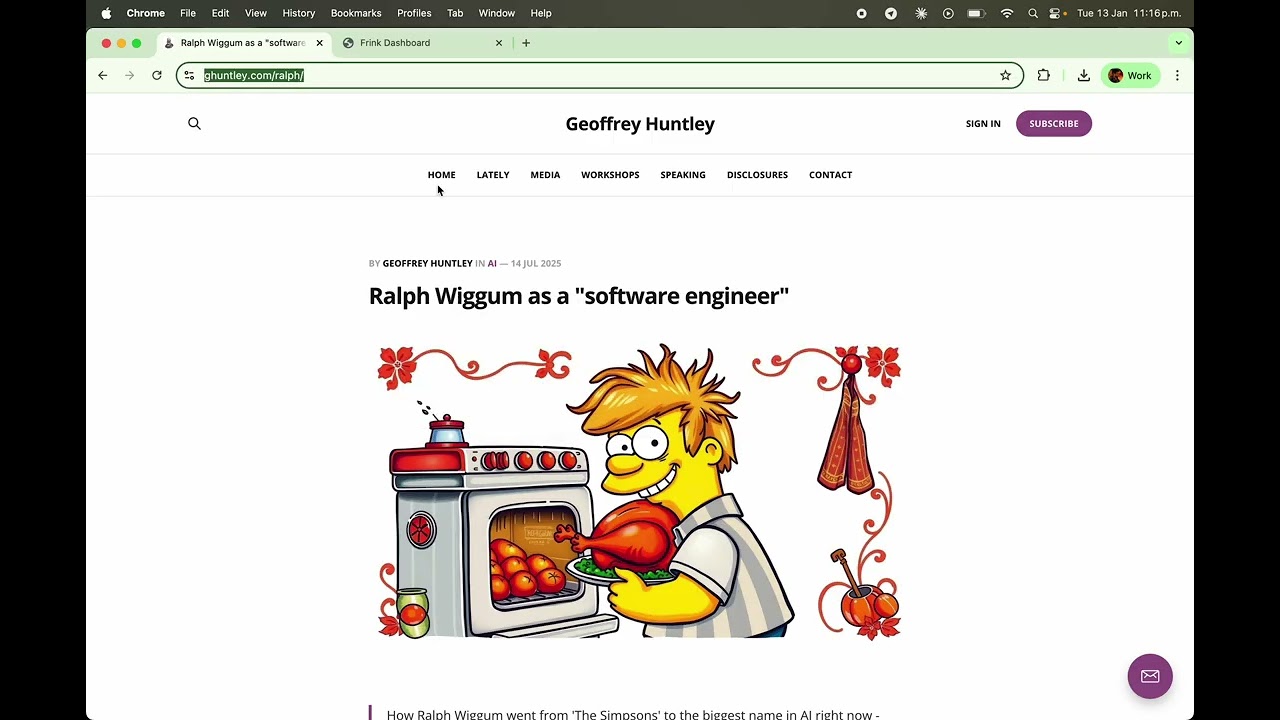Click the AI category tag link
This screenshot has height=720, width=1280.
point(492,263)
